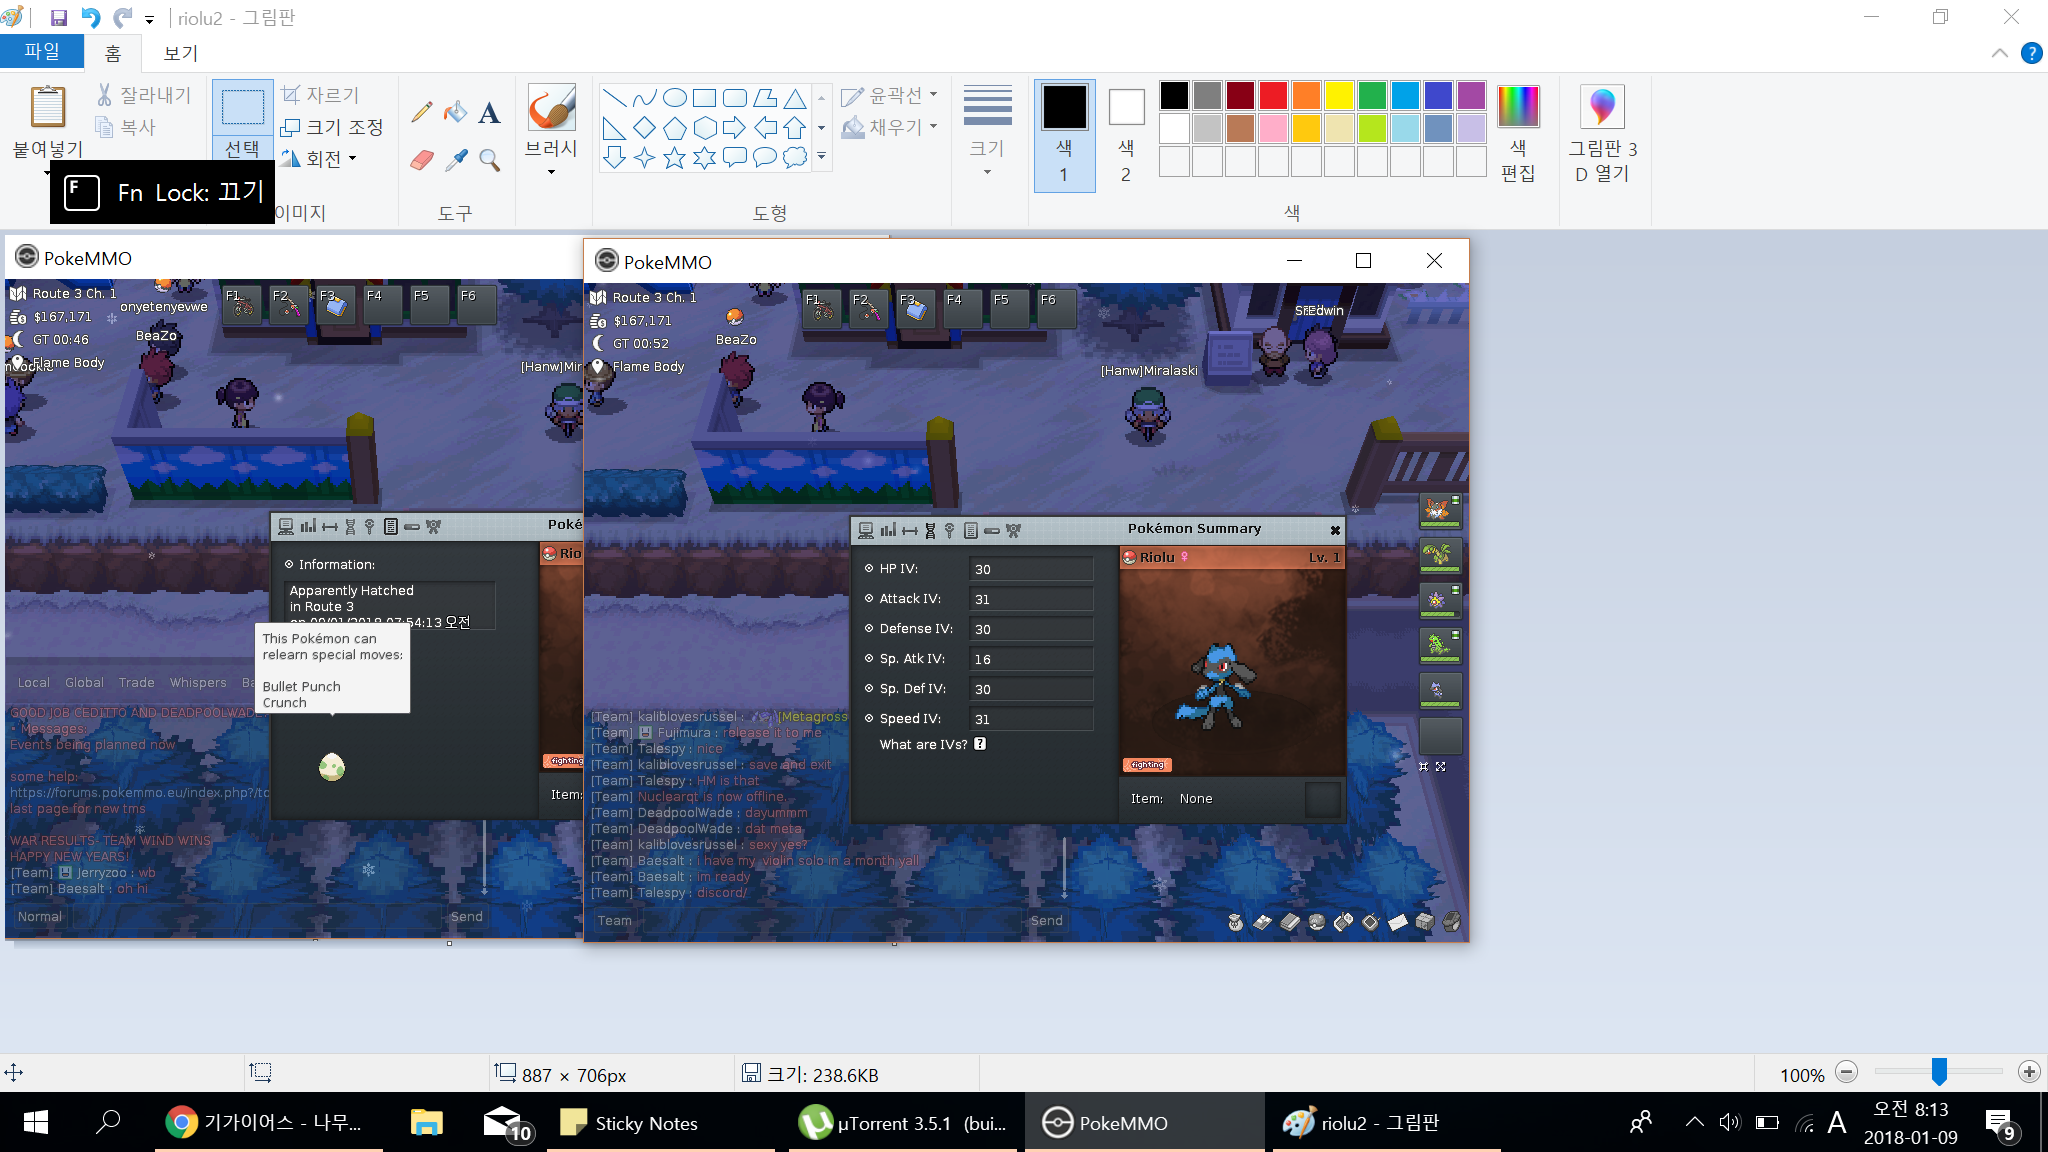Close the Pokémon Summary panel
This screenshot has height=1152, width=2048.
point(1334,530)
